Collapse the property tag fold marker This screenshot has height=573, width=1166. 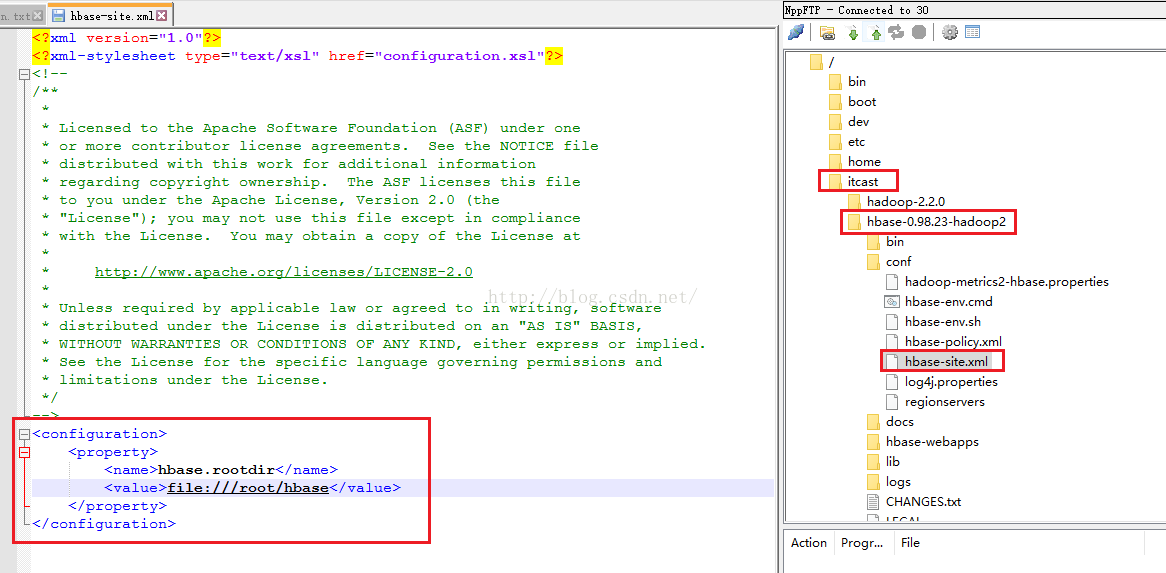[x=24, y=452]
